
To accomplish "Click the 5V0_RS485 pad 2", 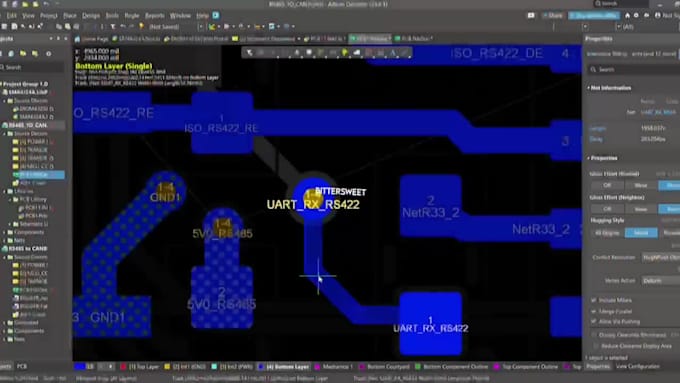I will coord(222,298).
